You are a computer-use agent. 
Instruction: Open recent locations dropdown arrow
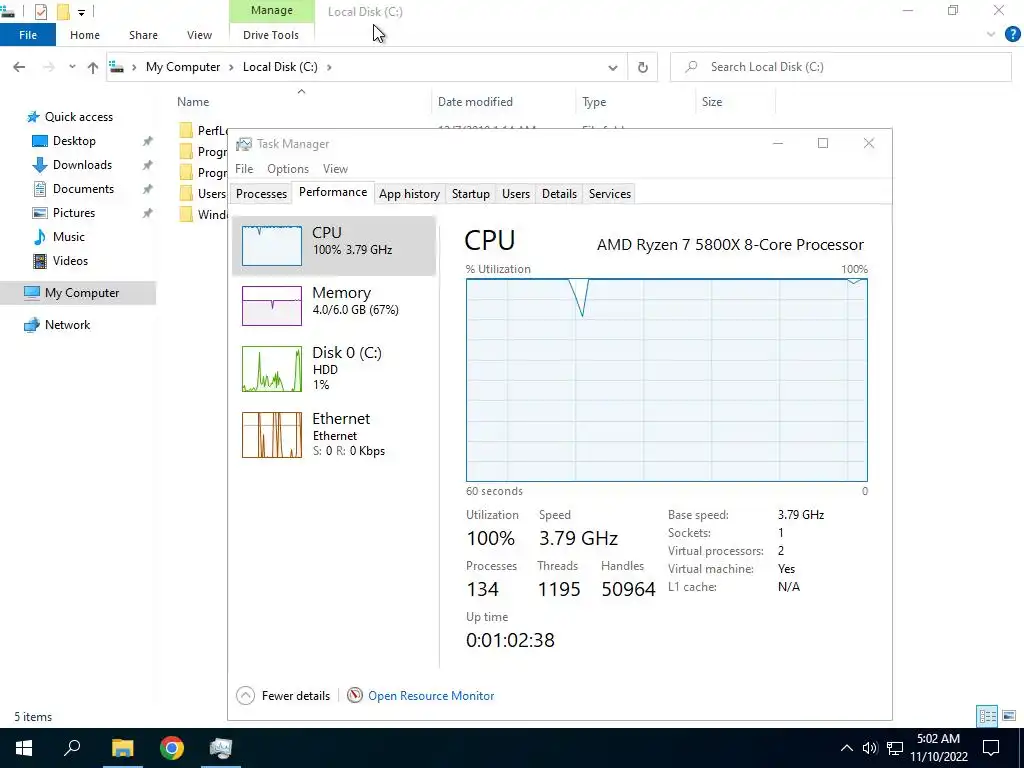coord(72,67)
